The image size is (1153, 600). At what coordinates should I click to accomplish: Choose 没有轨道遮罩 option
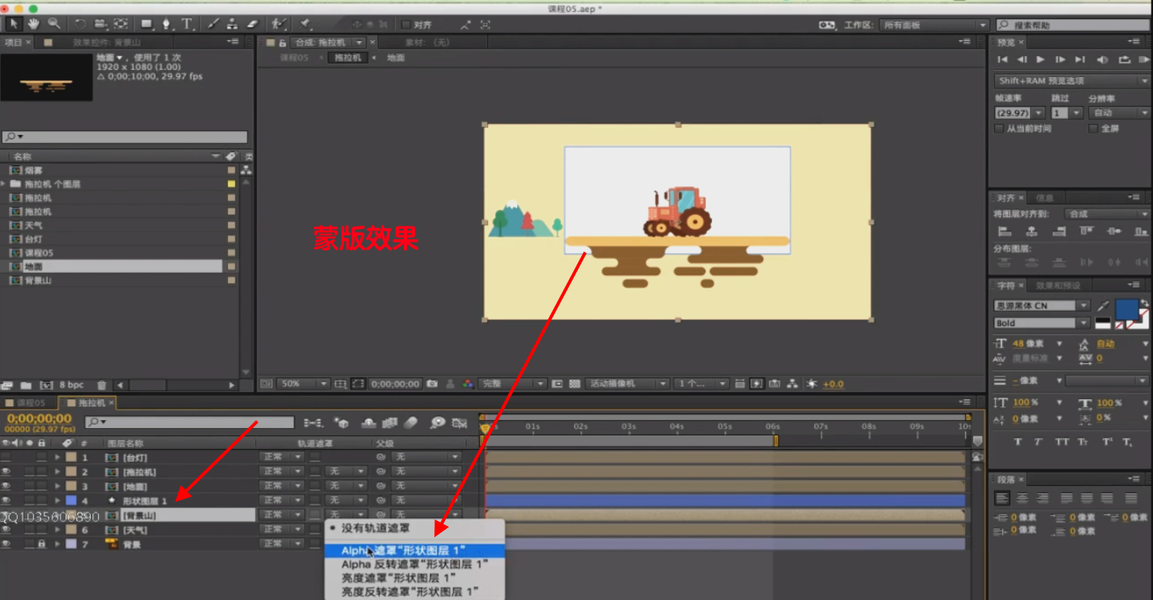pyautogui.click(x=415, y=528)
